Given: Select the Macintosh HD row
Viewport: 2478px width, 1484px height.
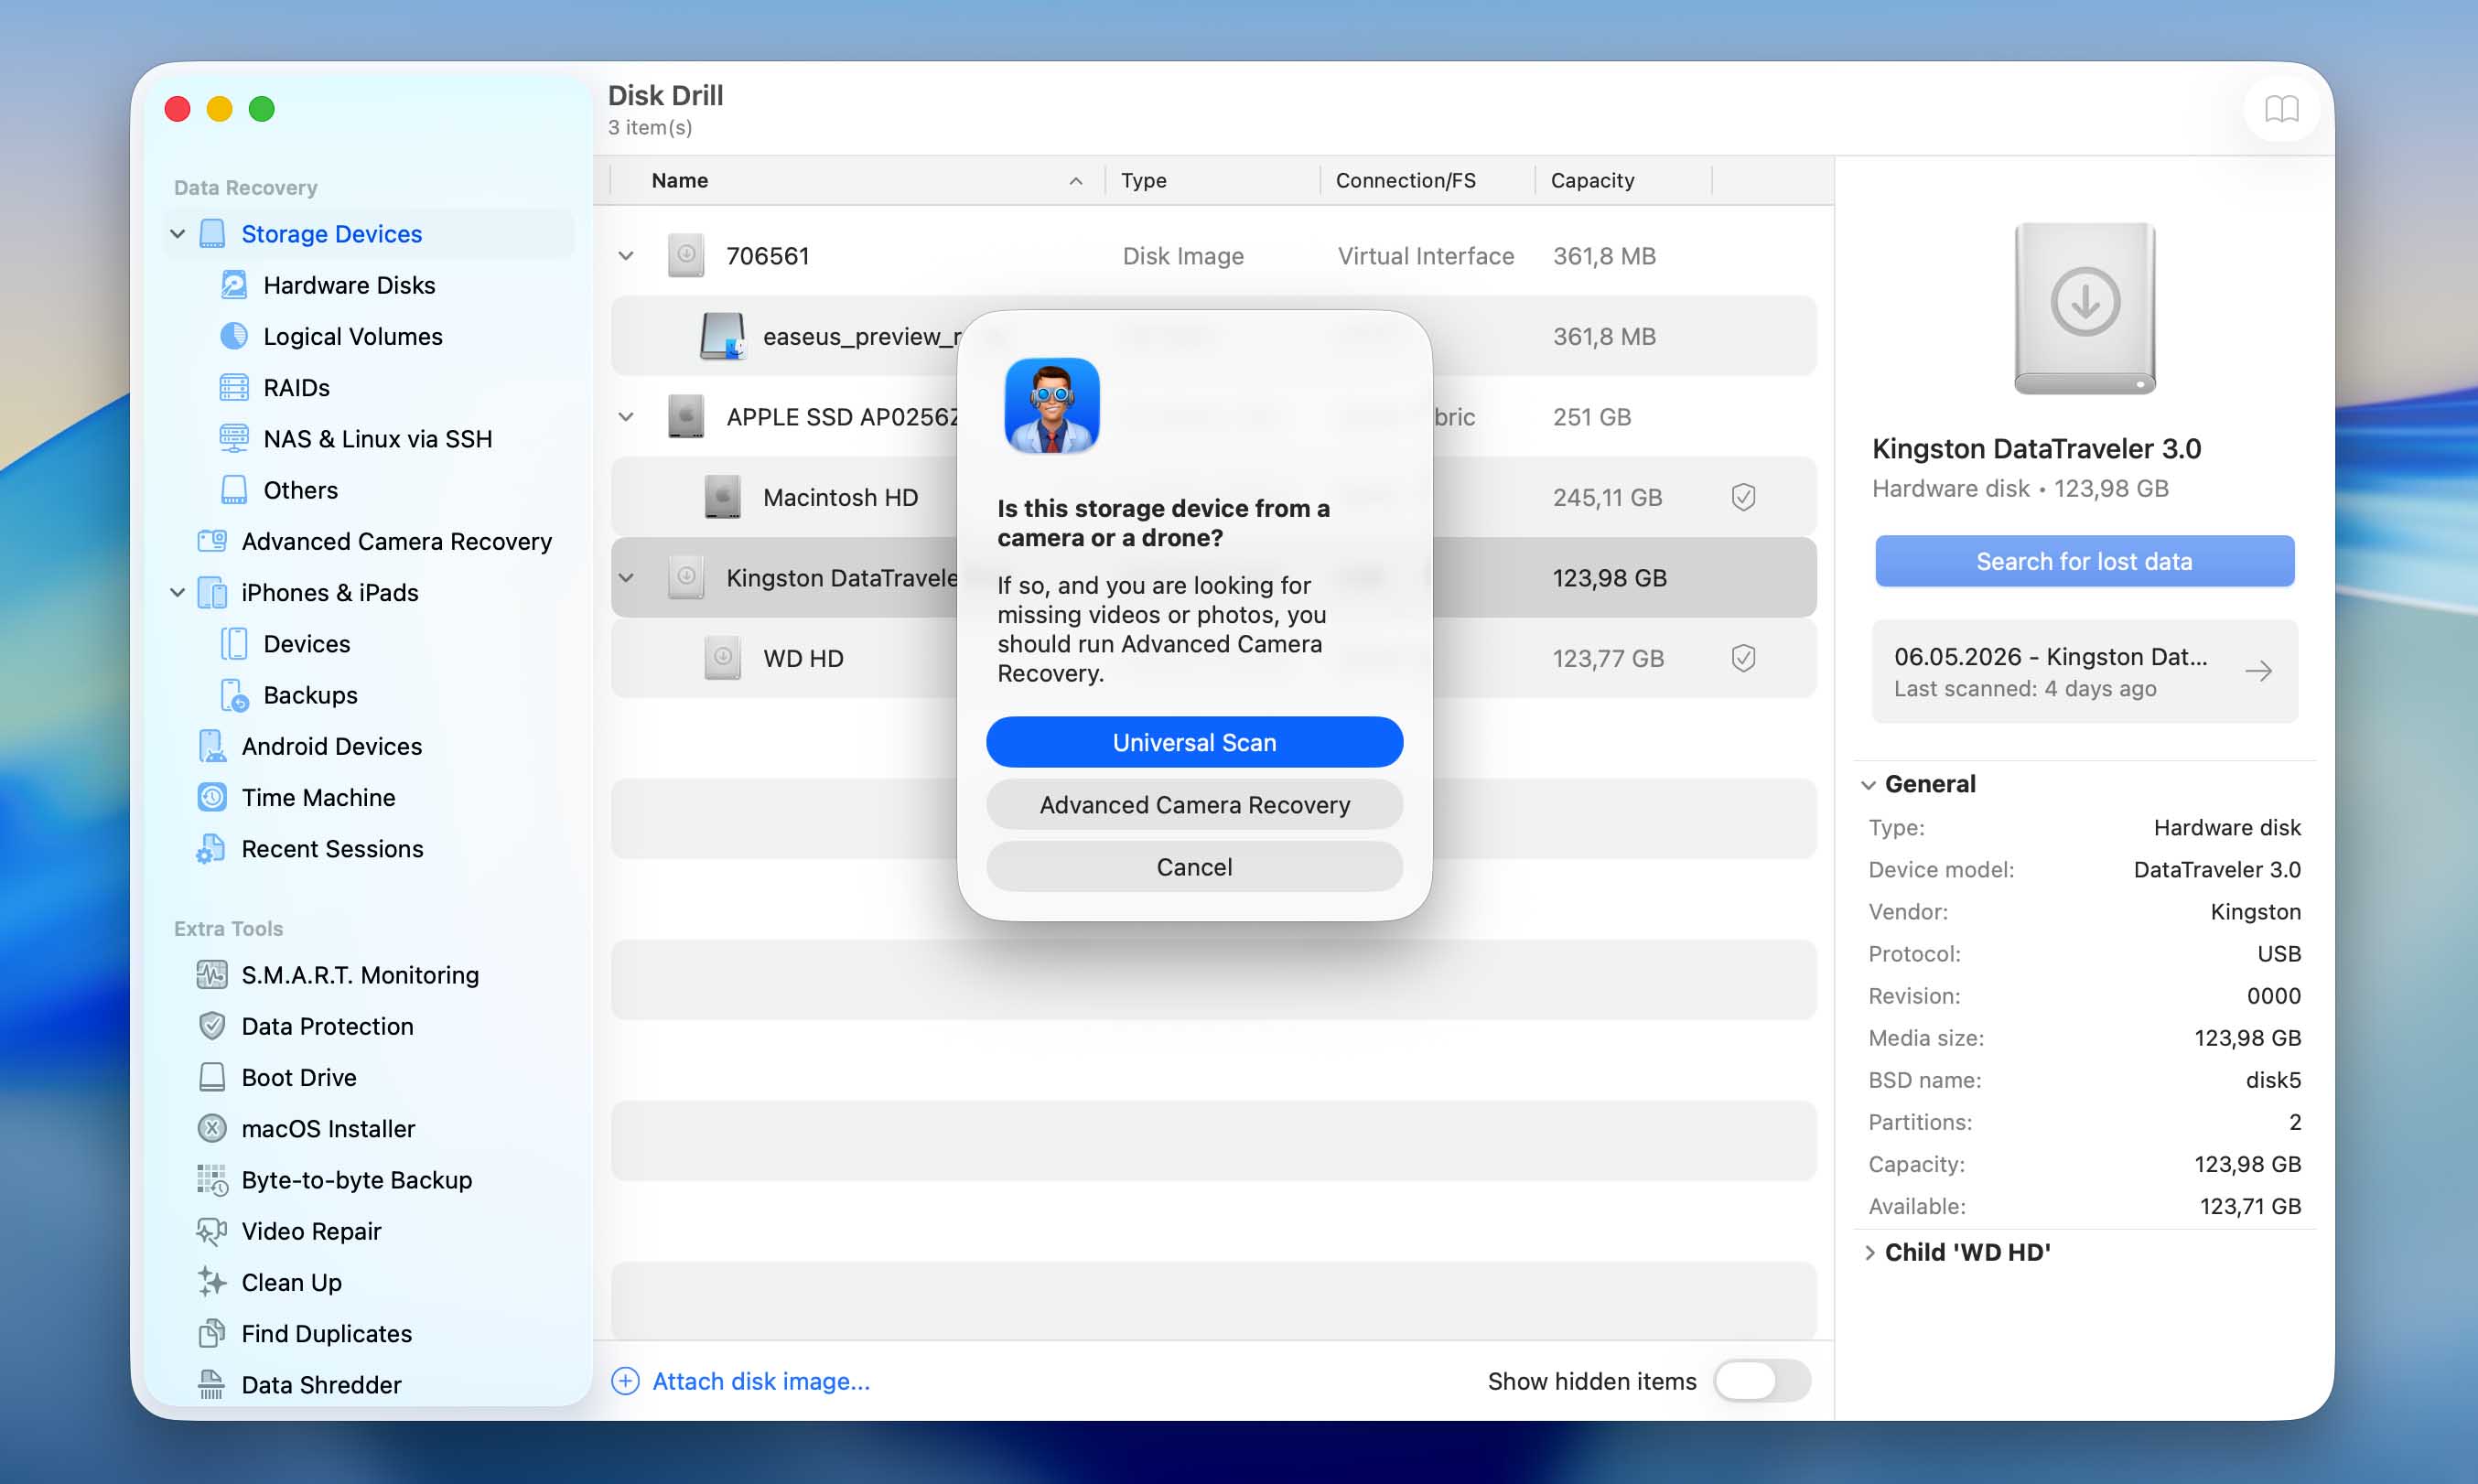Looking at the screenshot, I should pyautogui.click(x=1213, y=497).
